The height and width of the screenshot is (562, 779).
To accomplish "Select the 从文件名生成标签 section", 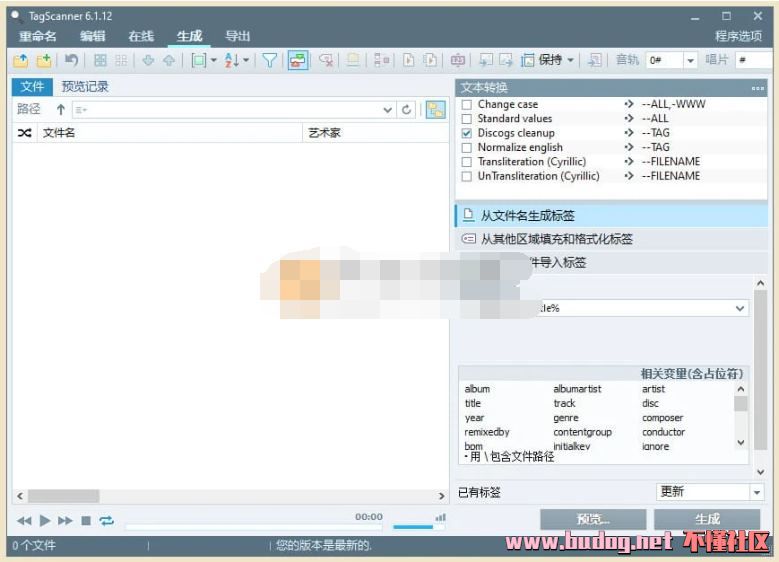I will (611, 216).
